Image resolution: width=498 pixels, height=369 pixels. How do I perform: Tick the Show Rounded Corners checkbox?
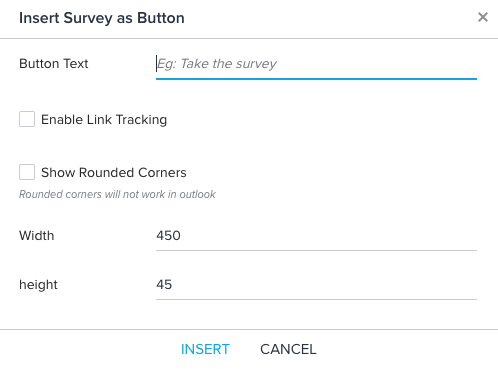(27, 172)
